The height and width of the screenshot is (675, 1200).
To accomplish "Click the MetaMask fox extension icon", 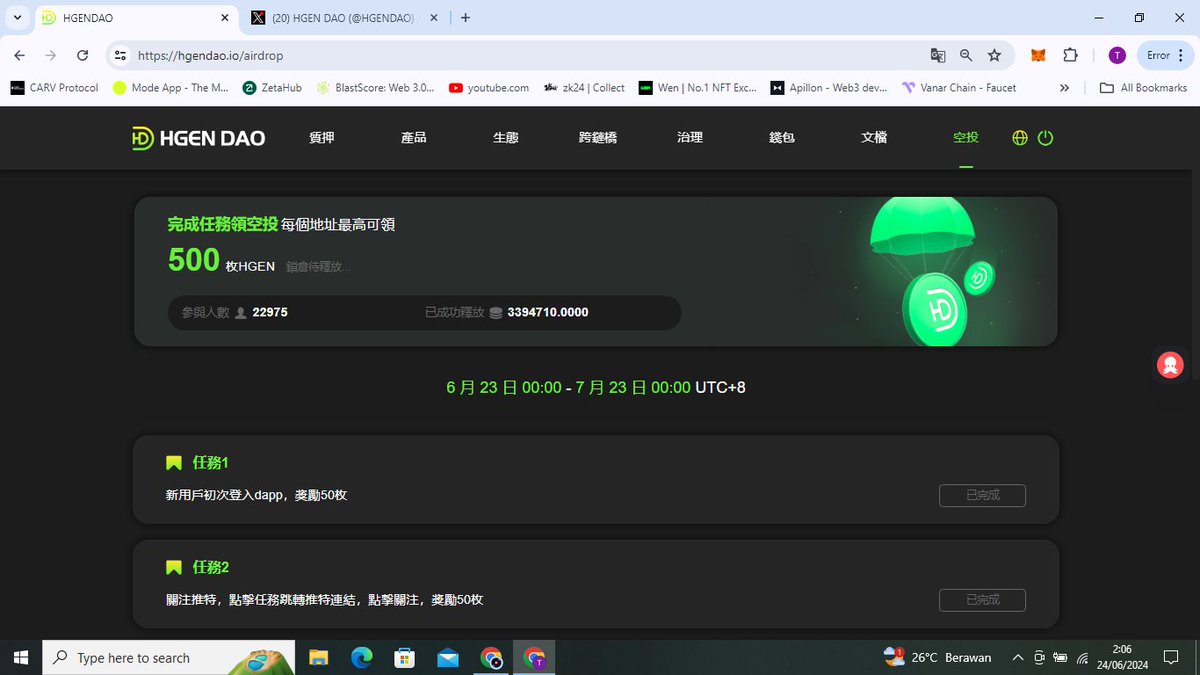I will [1039, 56].
